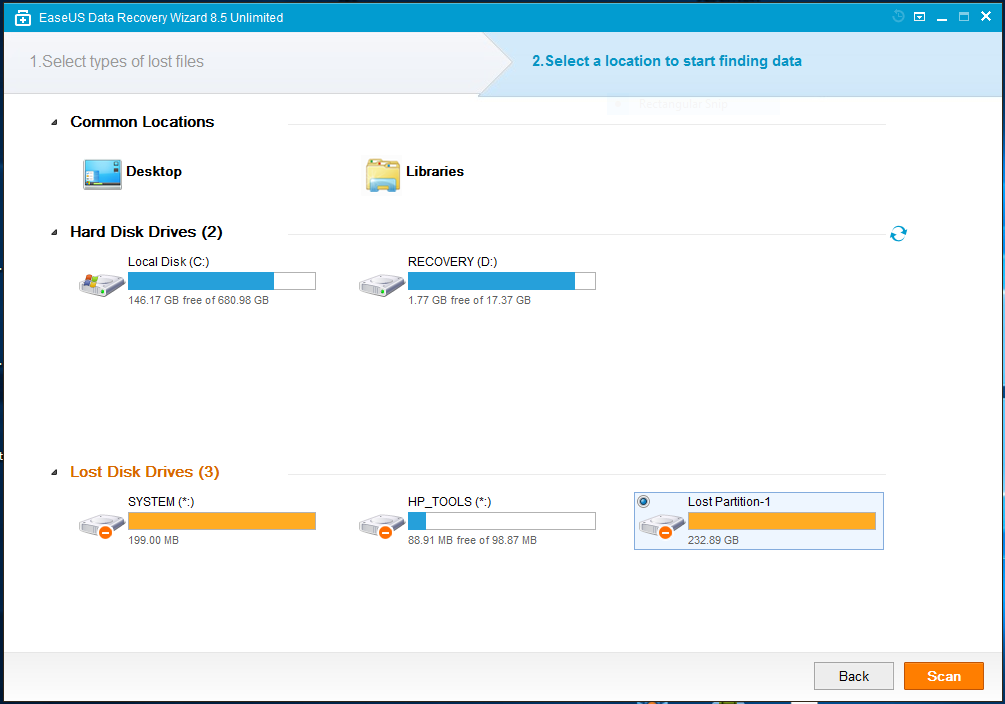Click the 'Hard Disk Drives (2)' heading
This screenshot has width=1005, height=704.
click(146, 231)
